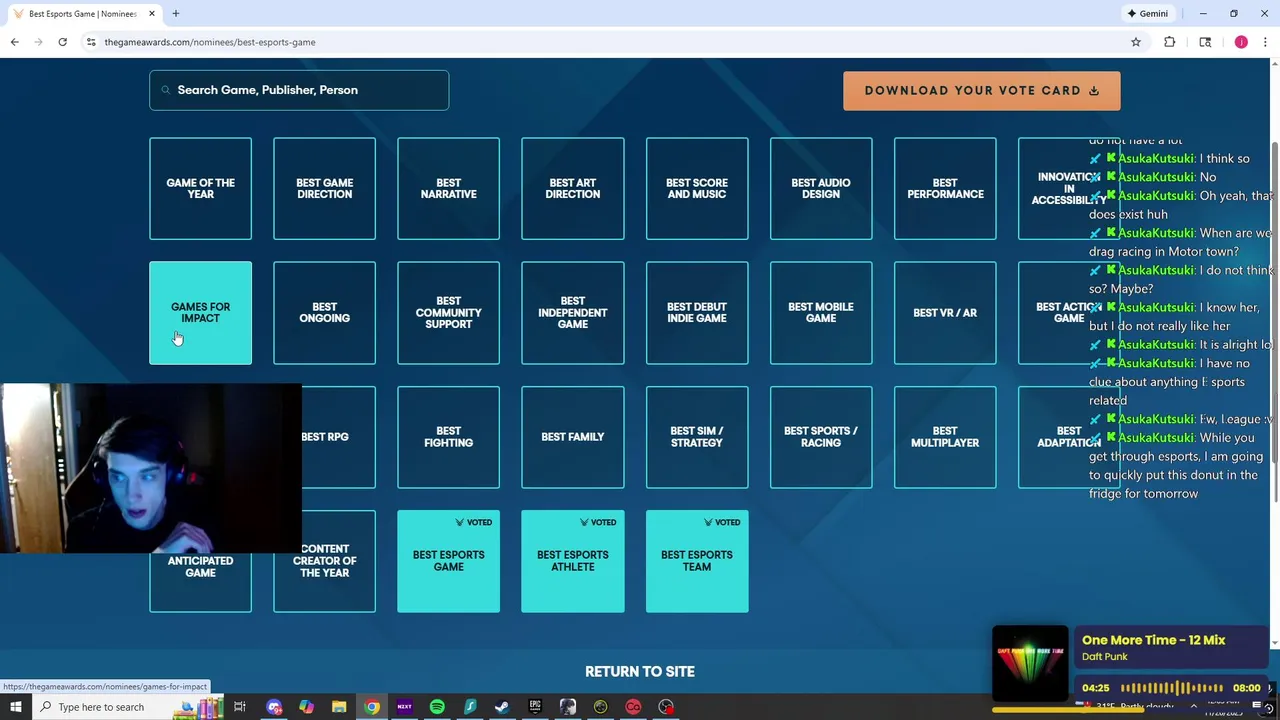Select the Best Fighting category
The height and width of the screenshot is (720, 1280).
448,437
